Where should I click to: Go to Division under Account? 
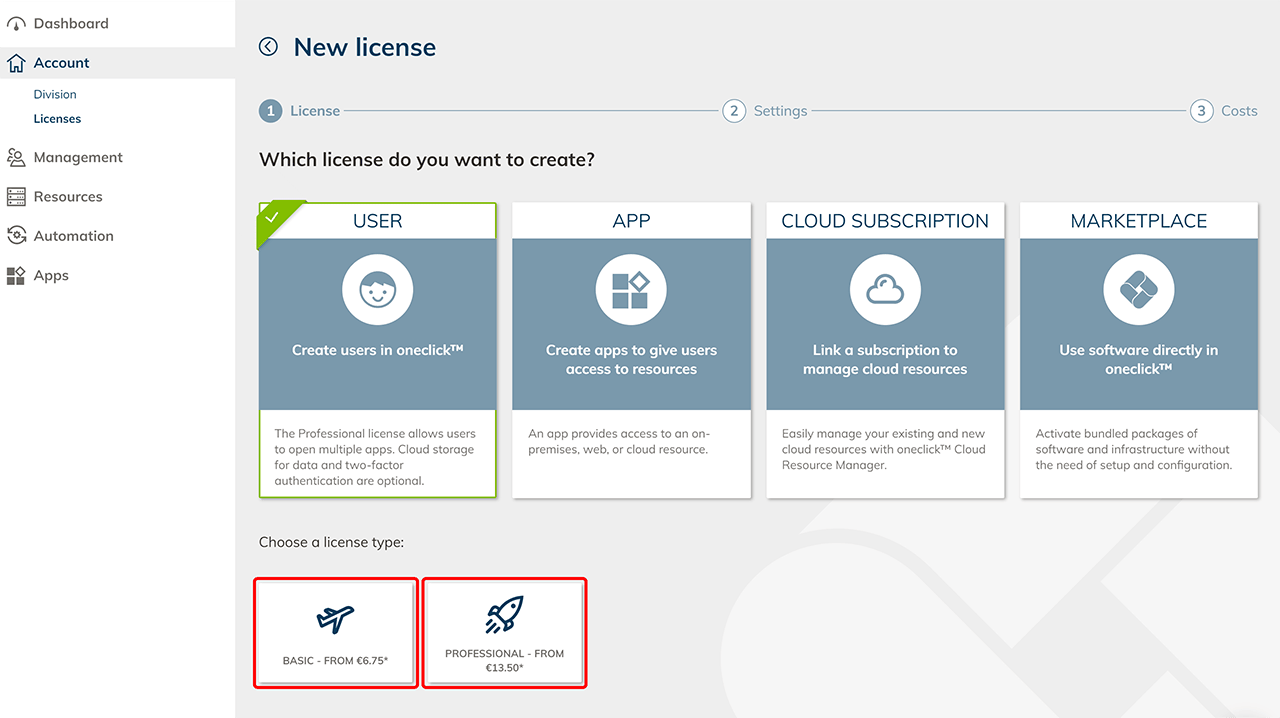[55, 94]
